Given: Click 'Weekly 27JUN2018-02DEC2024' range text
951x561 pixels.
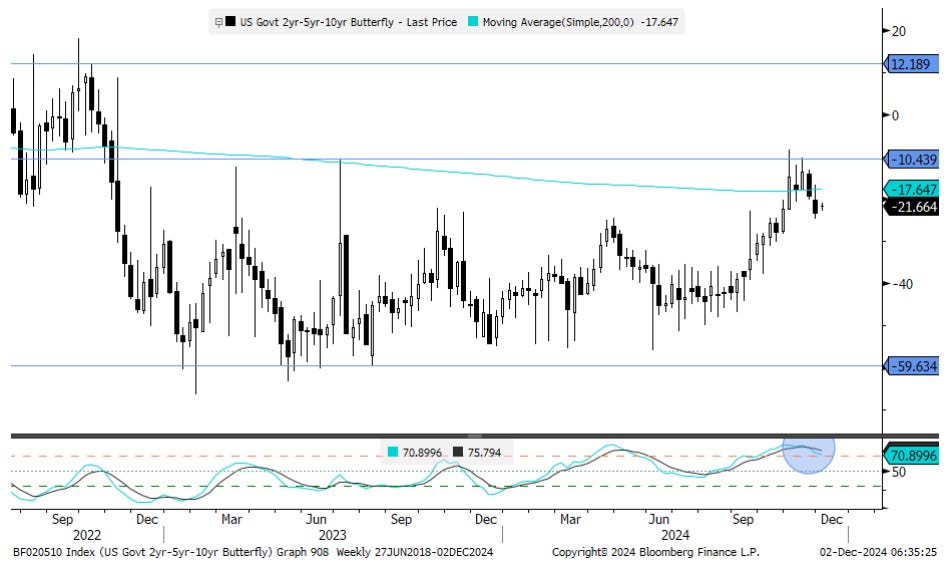Looking at the screenshot, I should click(x=414, y=553).
